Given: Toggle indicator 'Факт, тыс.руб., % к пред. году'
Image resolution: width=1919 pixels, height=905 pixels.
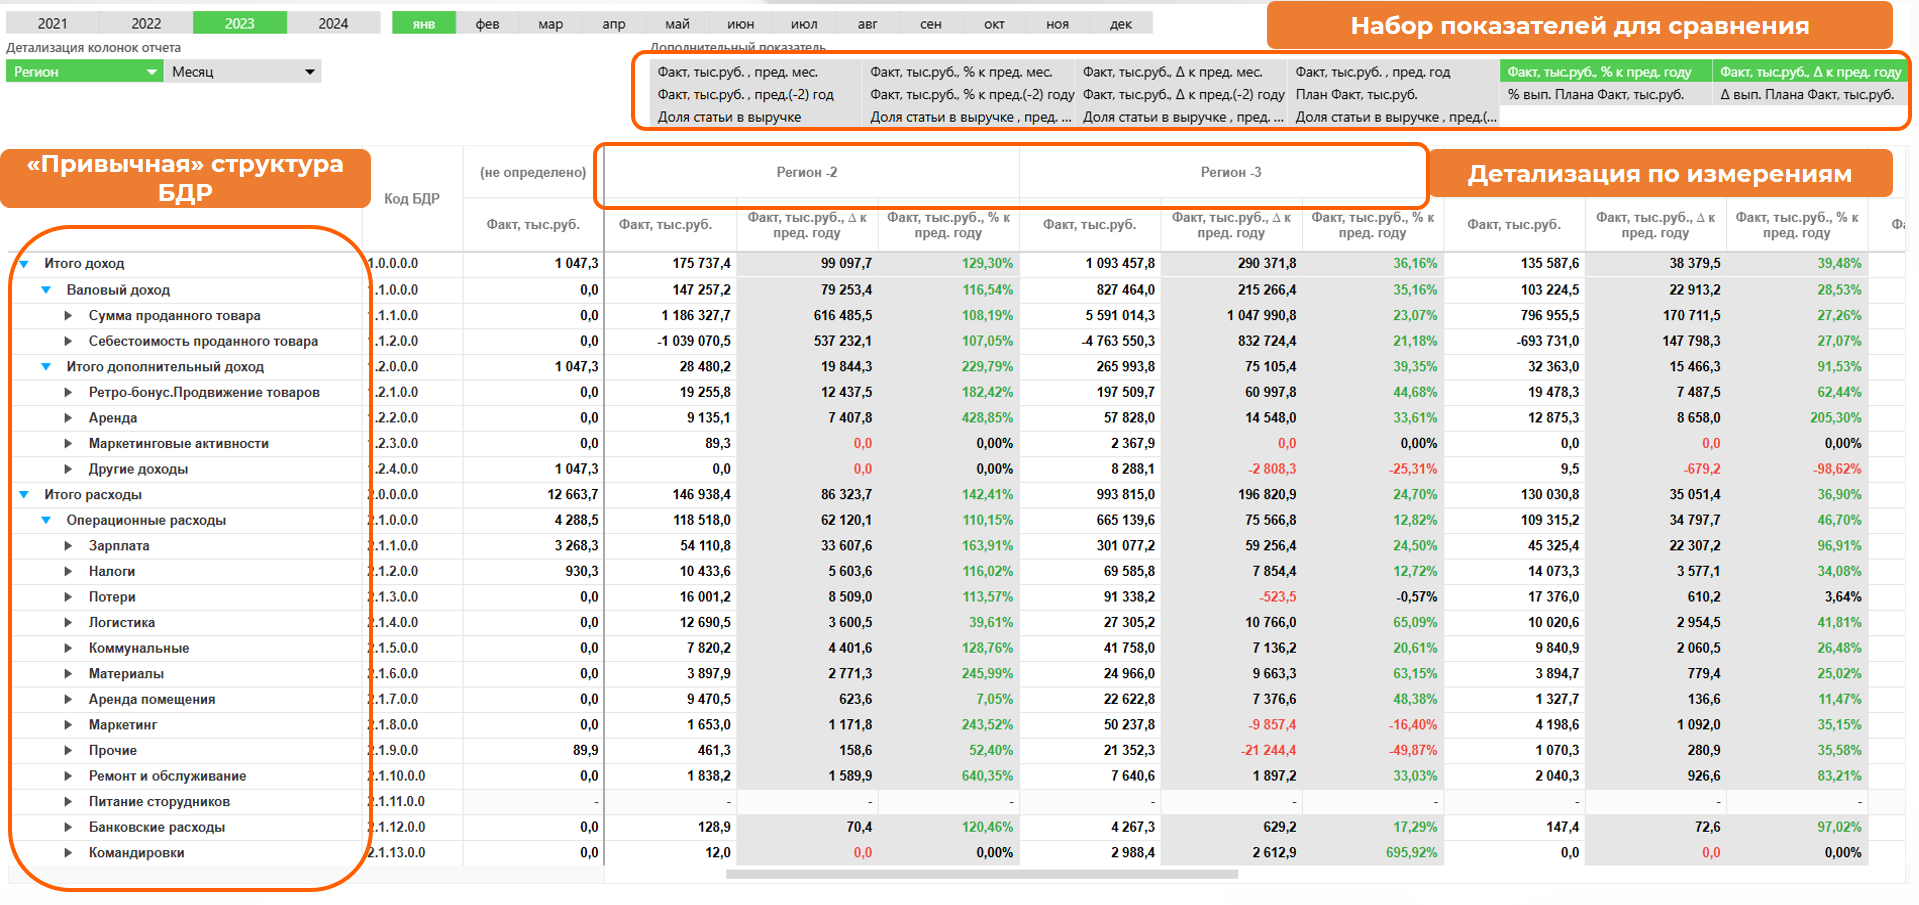Looking at the screenshot, I should coord(1605,72).
